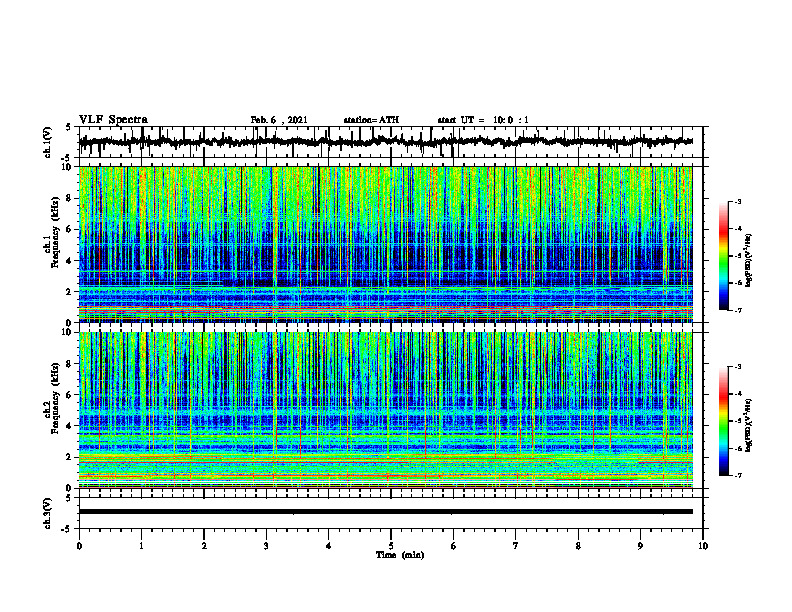Click the "5" tick on the time axis
The height and width of the screenshot is (612, 792).
click(x=391, y=546)
